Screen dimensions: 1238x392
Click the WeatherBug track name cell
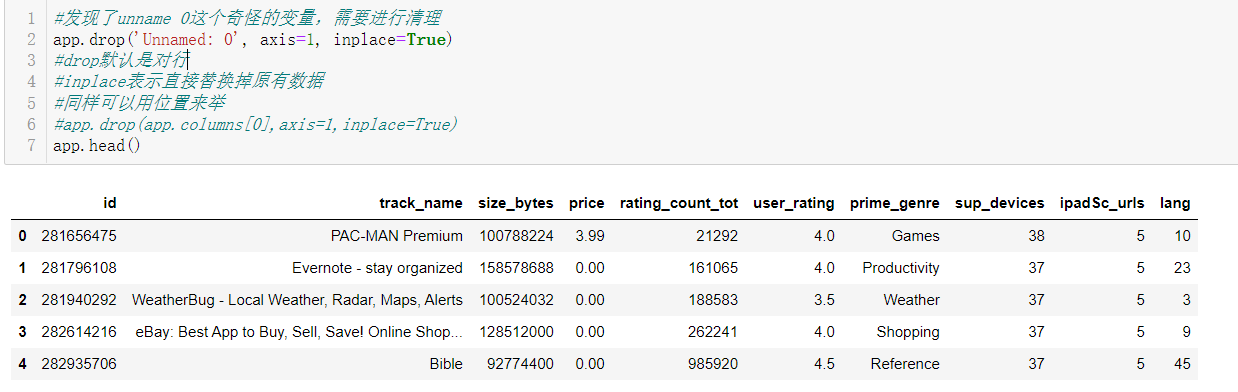point(297,300)
